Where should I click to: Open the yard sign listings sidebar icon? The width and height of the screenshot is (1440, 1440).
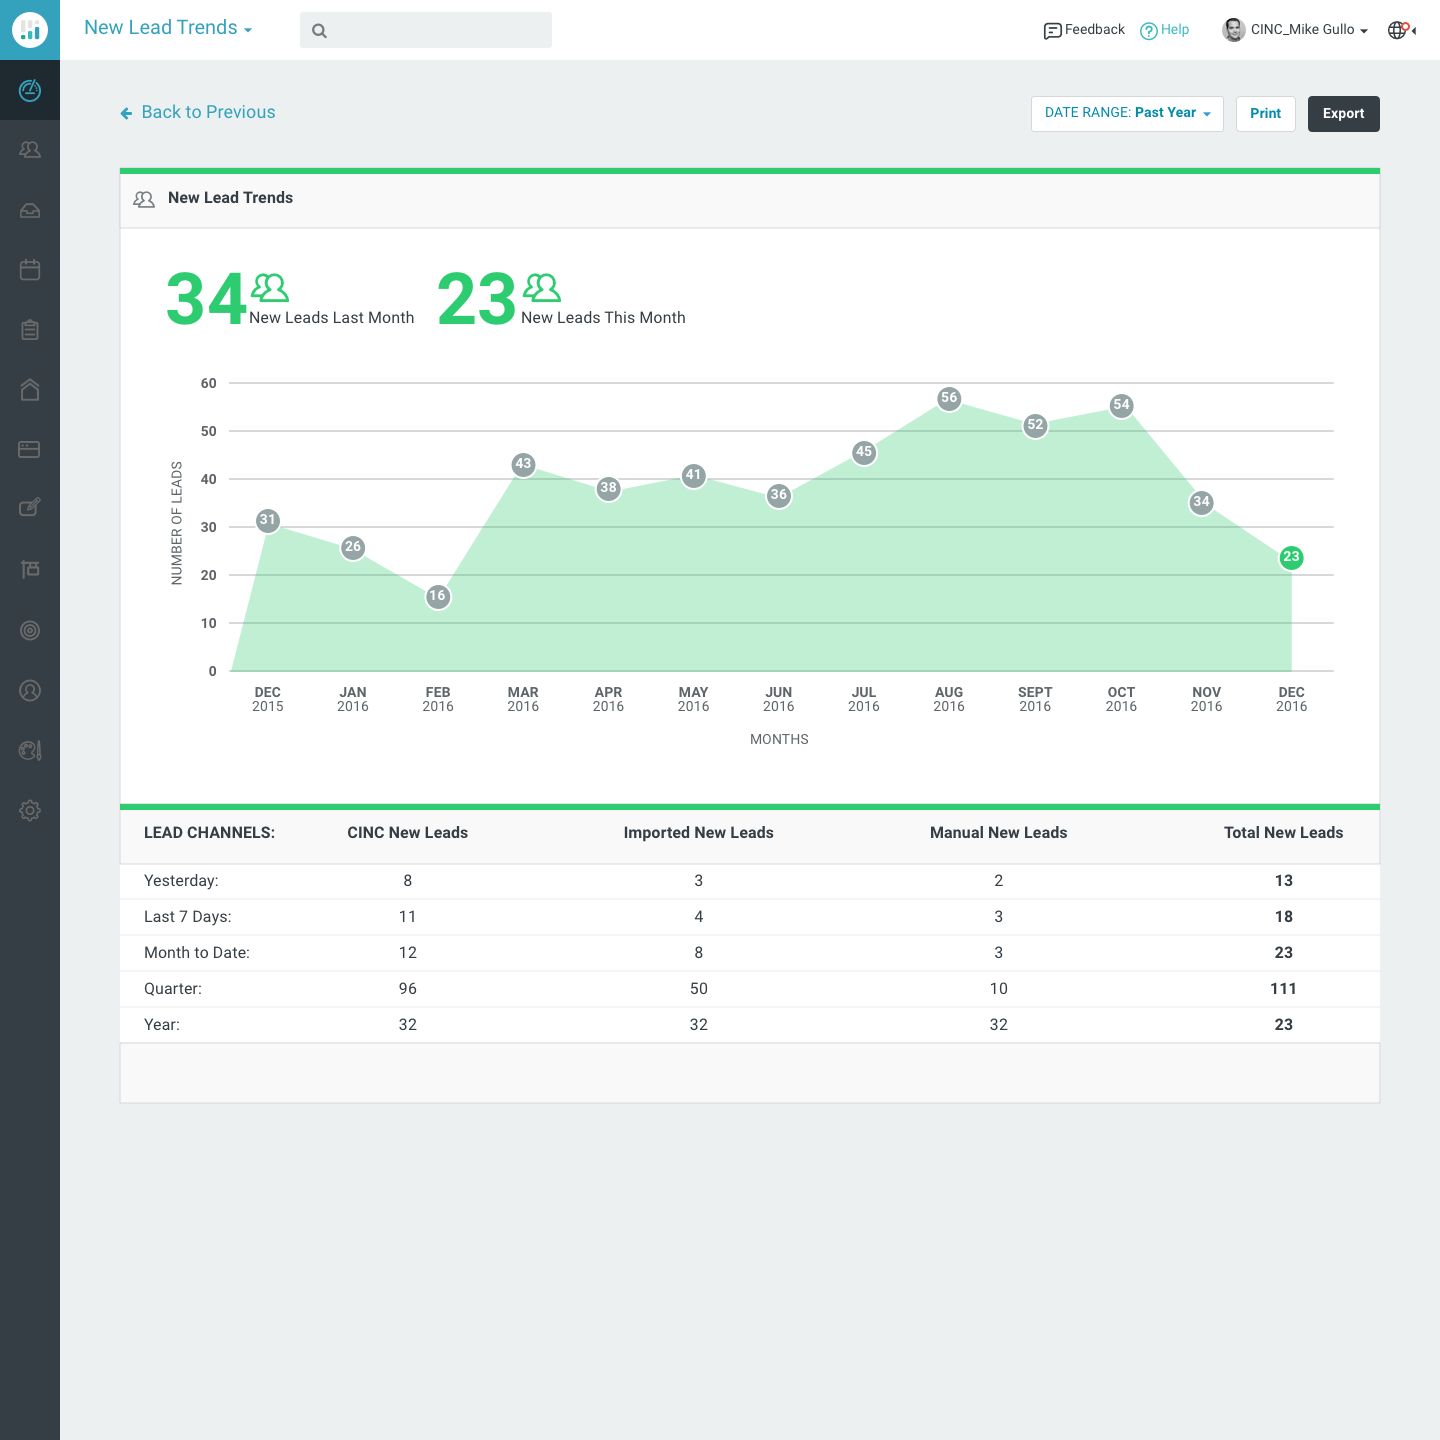pos(30,569)
